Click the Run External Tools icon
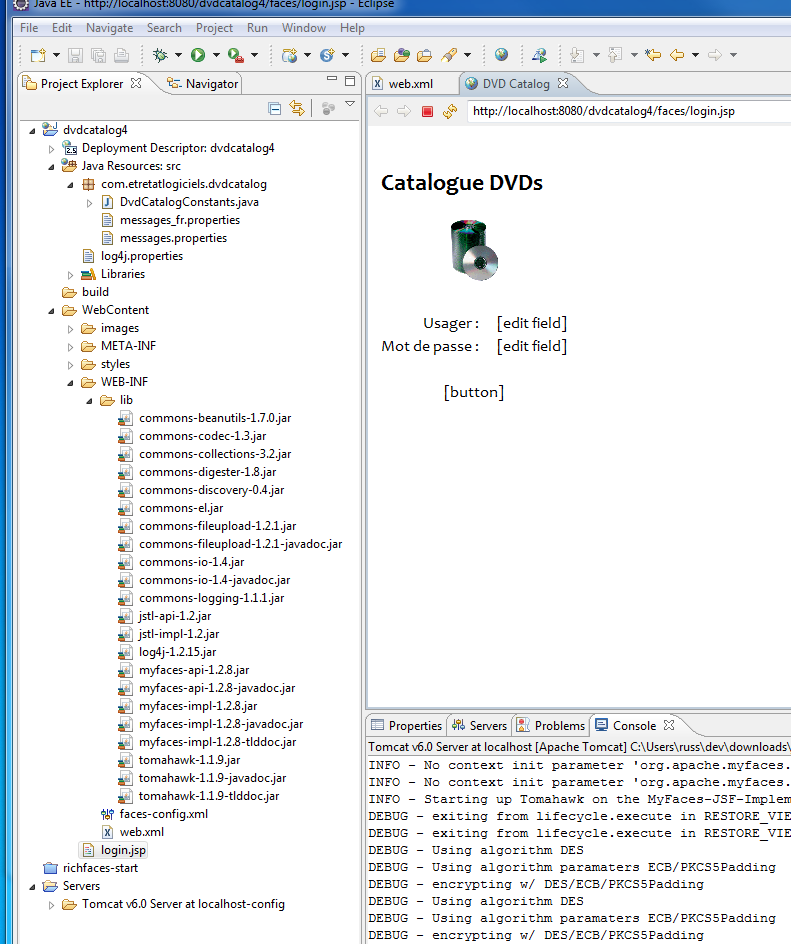Screen dimensions: 791x944 coord(235,55)
